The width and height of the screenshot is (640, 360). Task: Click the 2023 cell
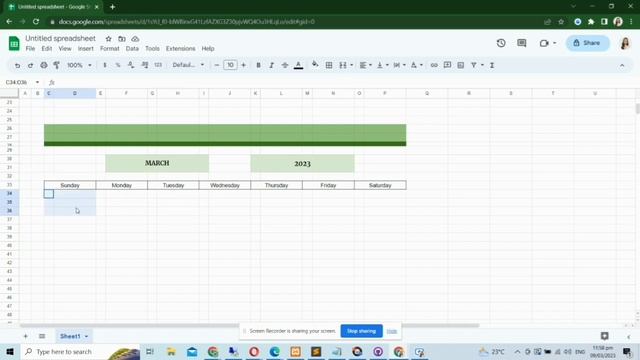[x=302, y=163]
